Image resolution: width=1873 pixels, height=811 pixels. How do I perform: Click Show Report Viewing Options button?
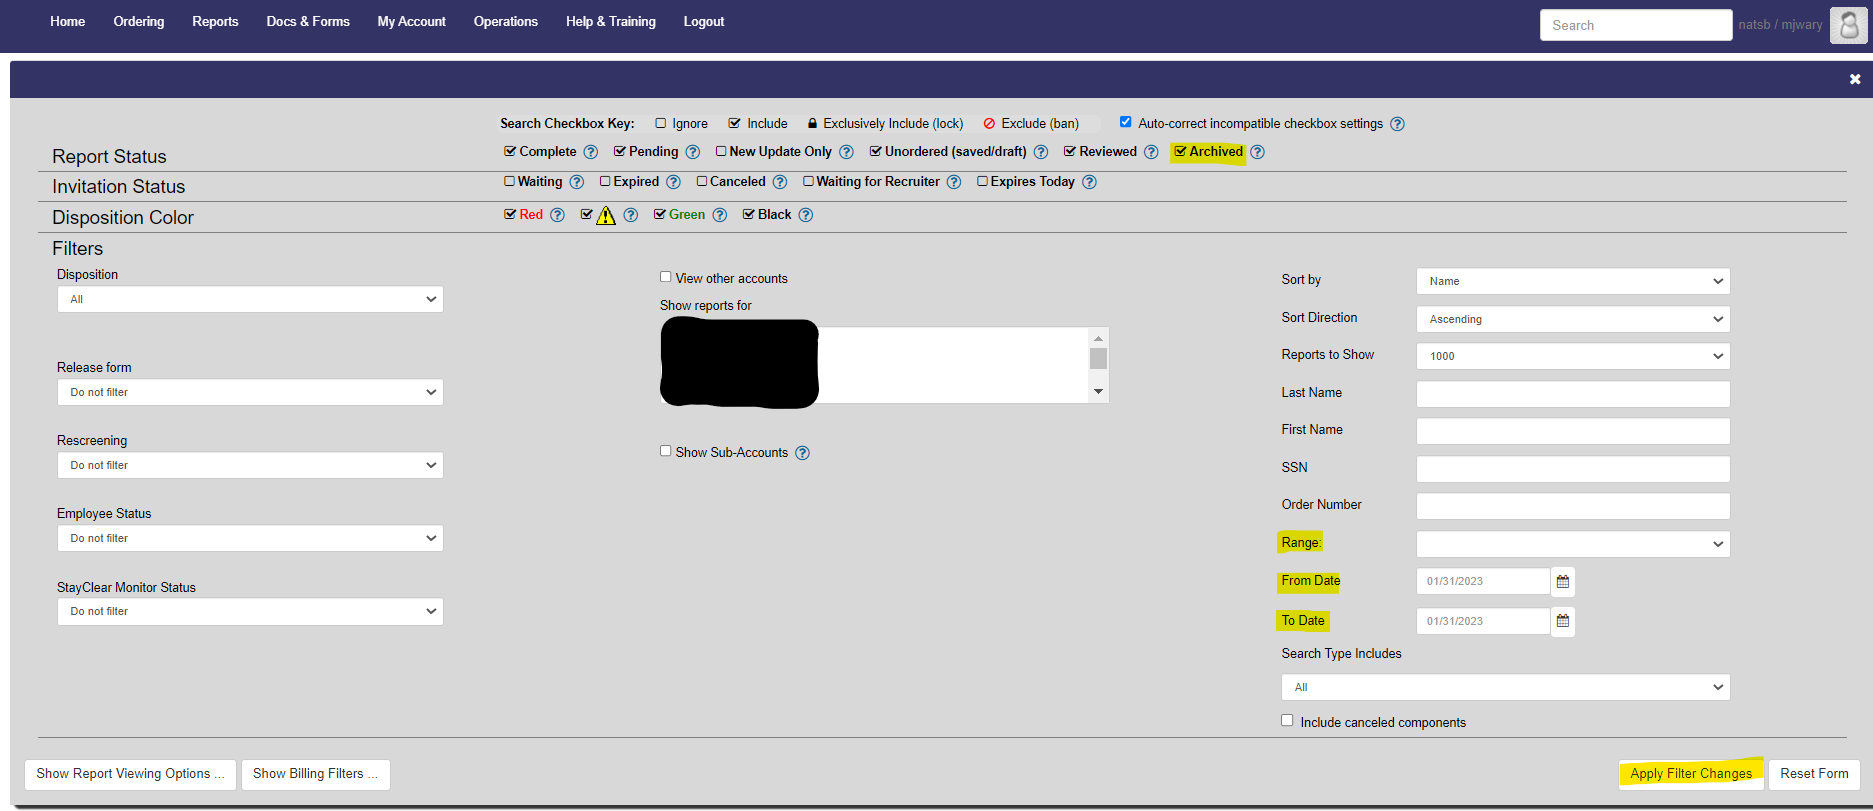(130, 774)
